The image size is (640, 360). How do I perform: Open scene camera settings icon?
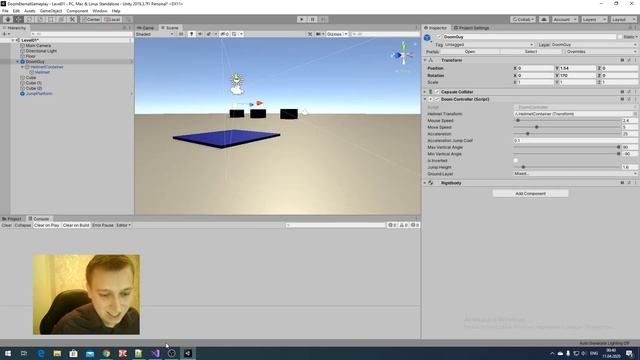click(319, 34)
